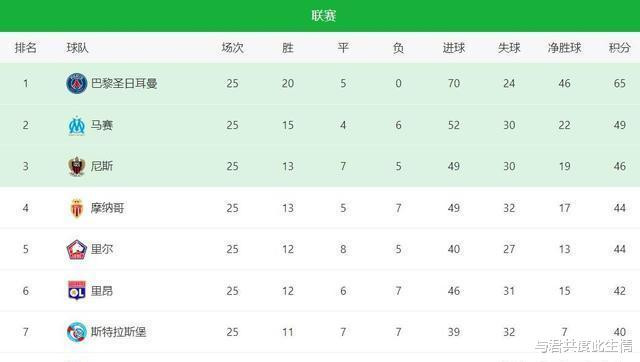This screenshot has width=640, height=362.
Task: Sort table by 积分 column header
Action: pos(620,48)
